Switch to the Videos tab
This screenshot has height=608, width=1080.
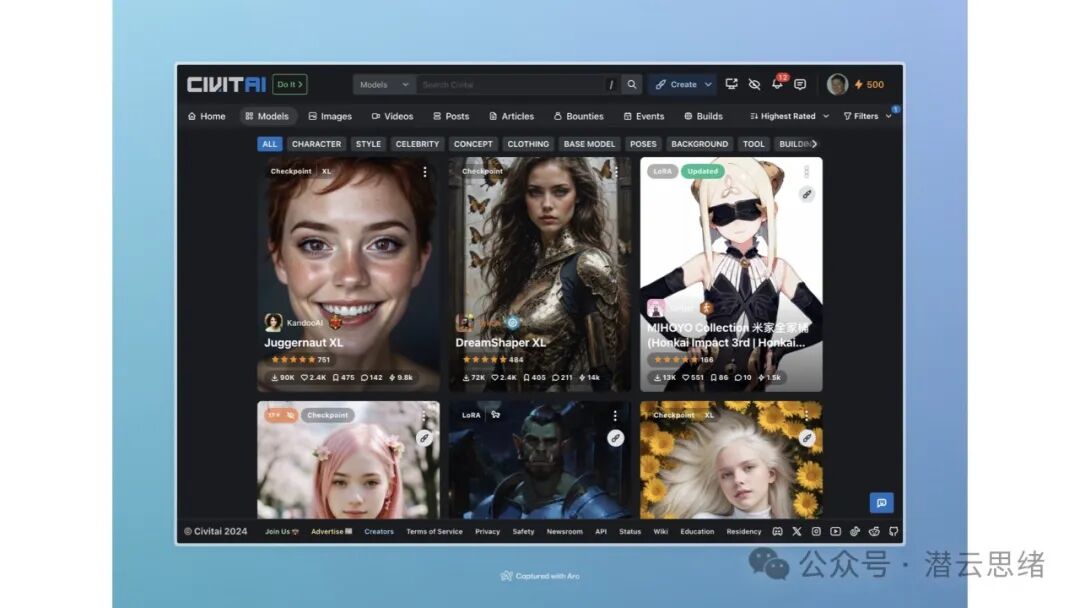[x=392, y=116]
